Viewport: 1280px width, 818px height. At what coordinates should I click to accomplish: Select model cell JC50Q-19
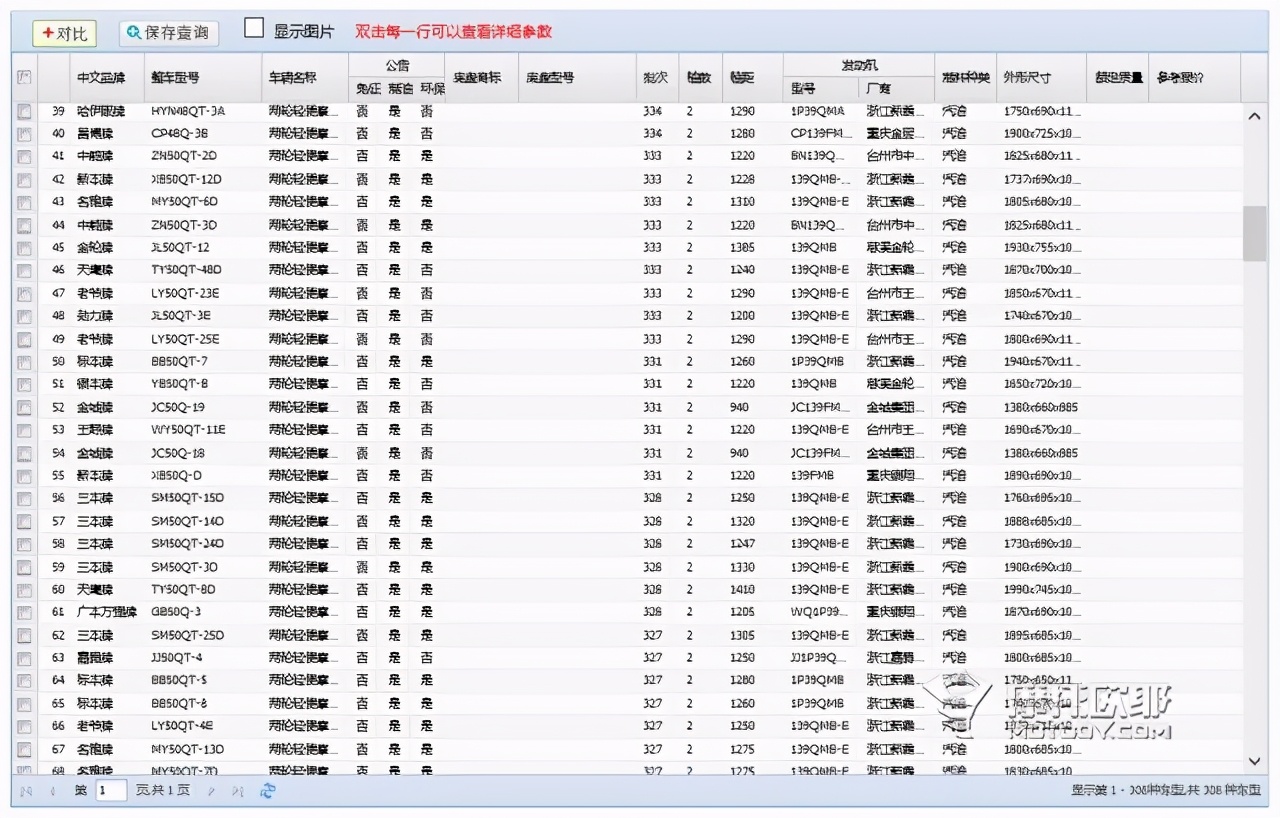[x=178, y=407]
